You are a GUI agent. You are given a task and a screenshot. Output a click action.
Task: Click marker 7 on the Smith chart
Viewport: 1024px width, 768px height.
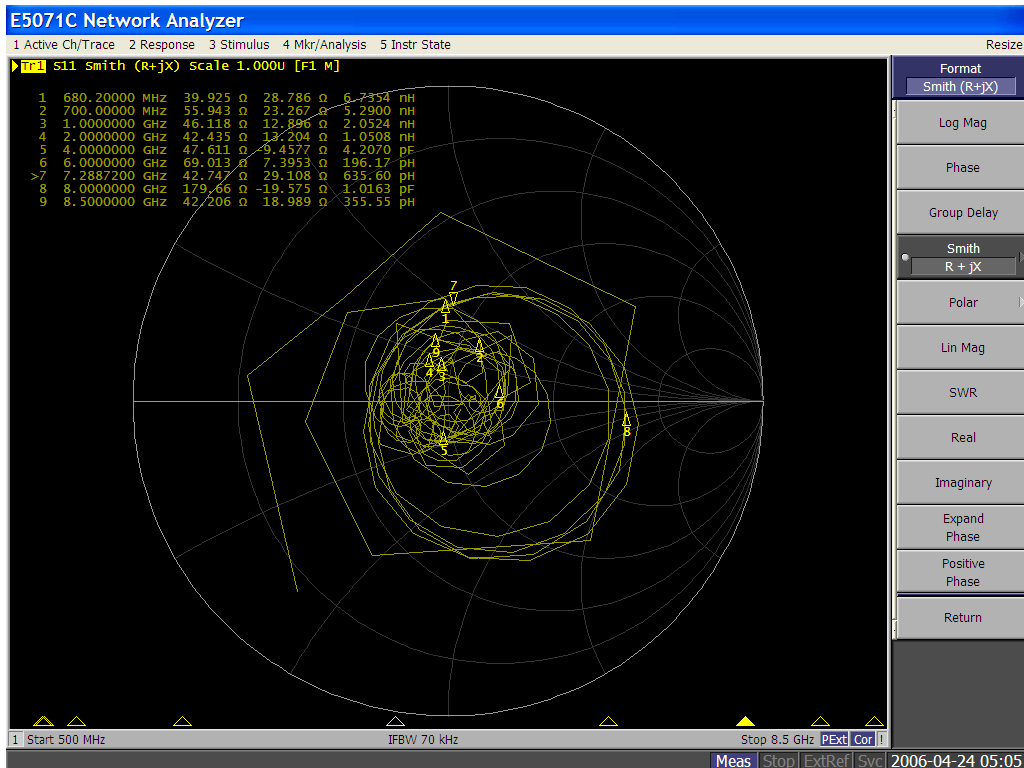[x=453, y=293]
